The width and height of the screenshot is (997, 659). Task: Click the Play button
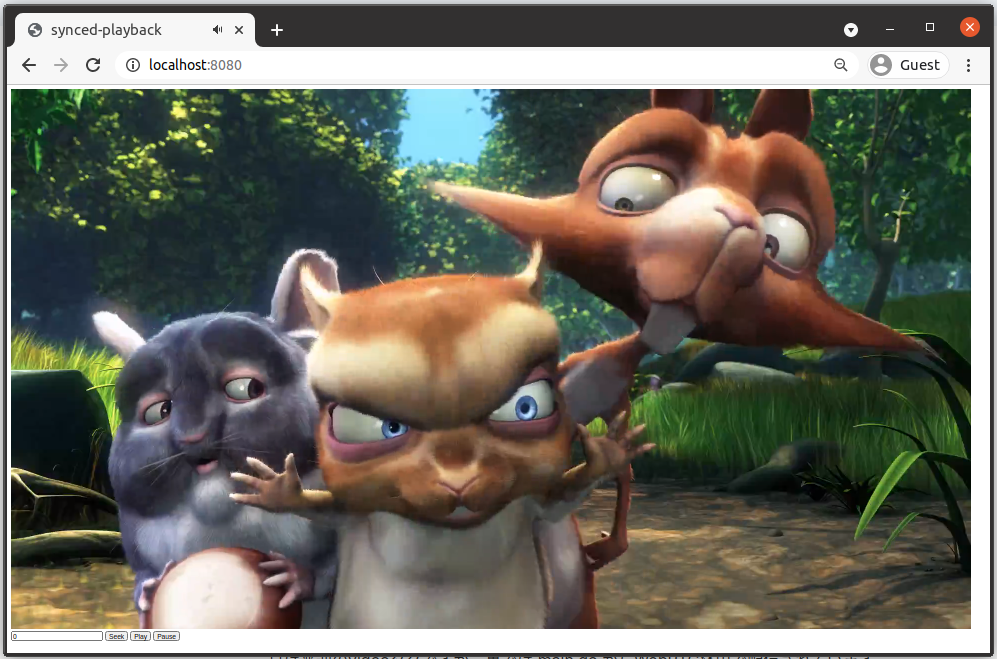141,636
